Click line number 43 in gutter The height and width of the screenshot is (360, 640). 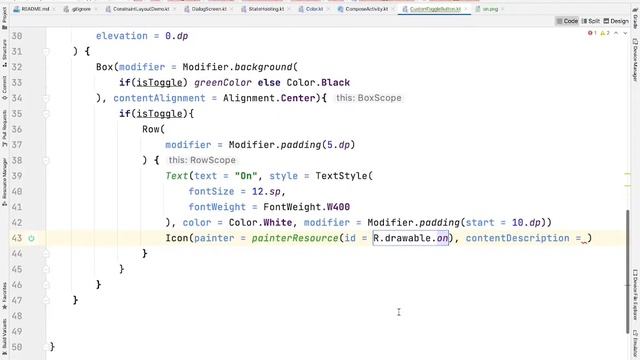[17, 238]
